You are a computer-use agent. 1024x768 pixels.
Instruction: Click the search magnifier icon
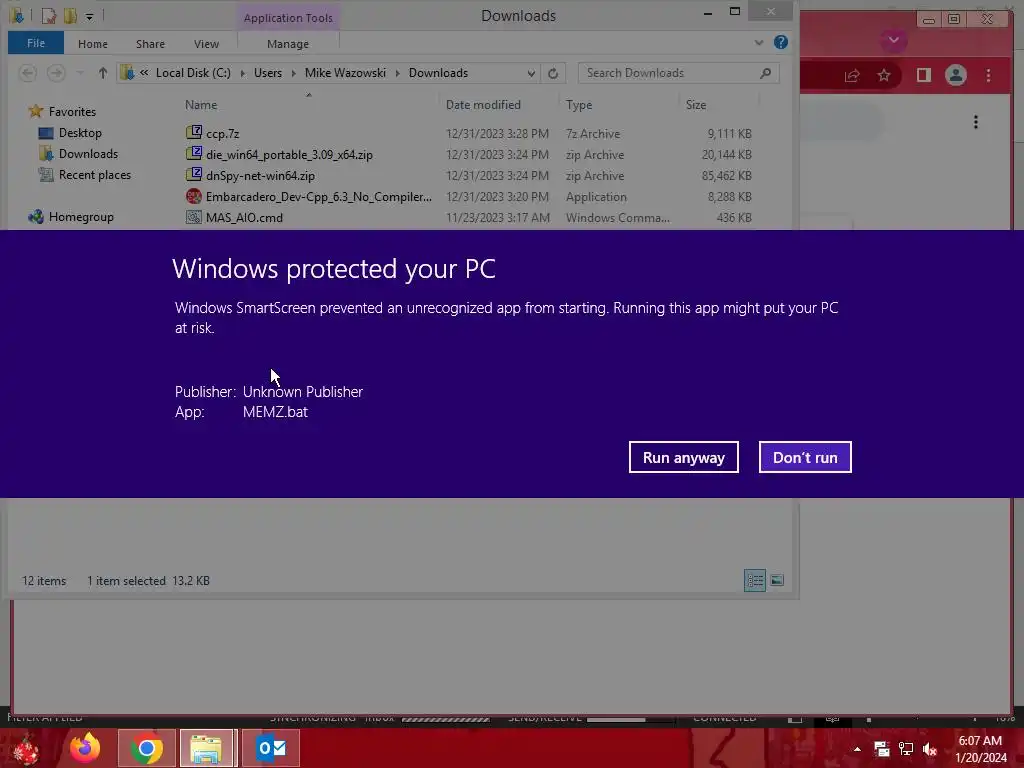[765, 73]
